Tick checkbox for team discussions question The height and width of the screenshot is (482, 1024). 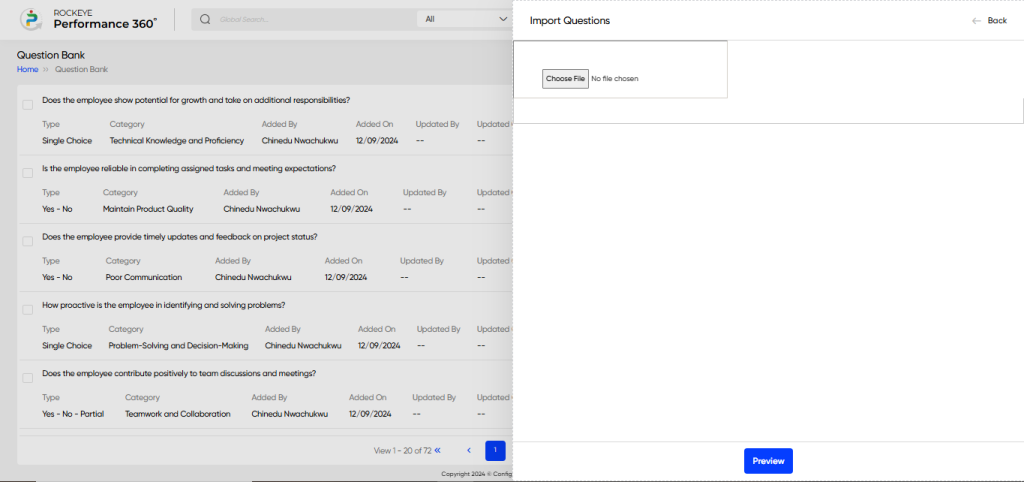(27, 378)
